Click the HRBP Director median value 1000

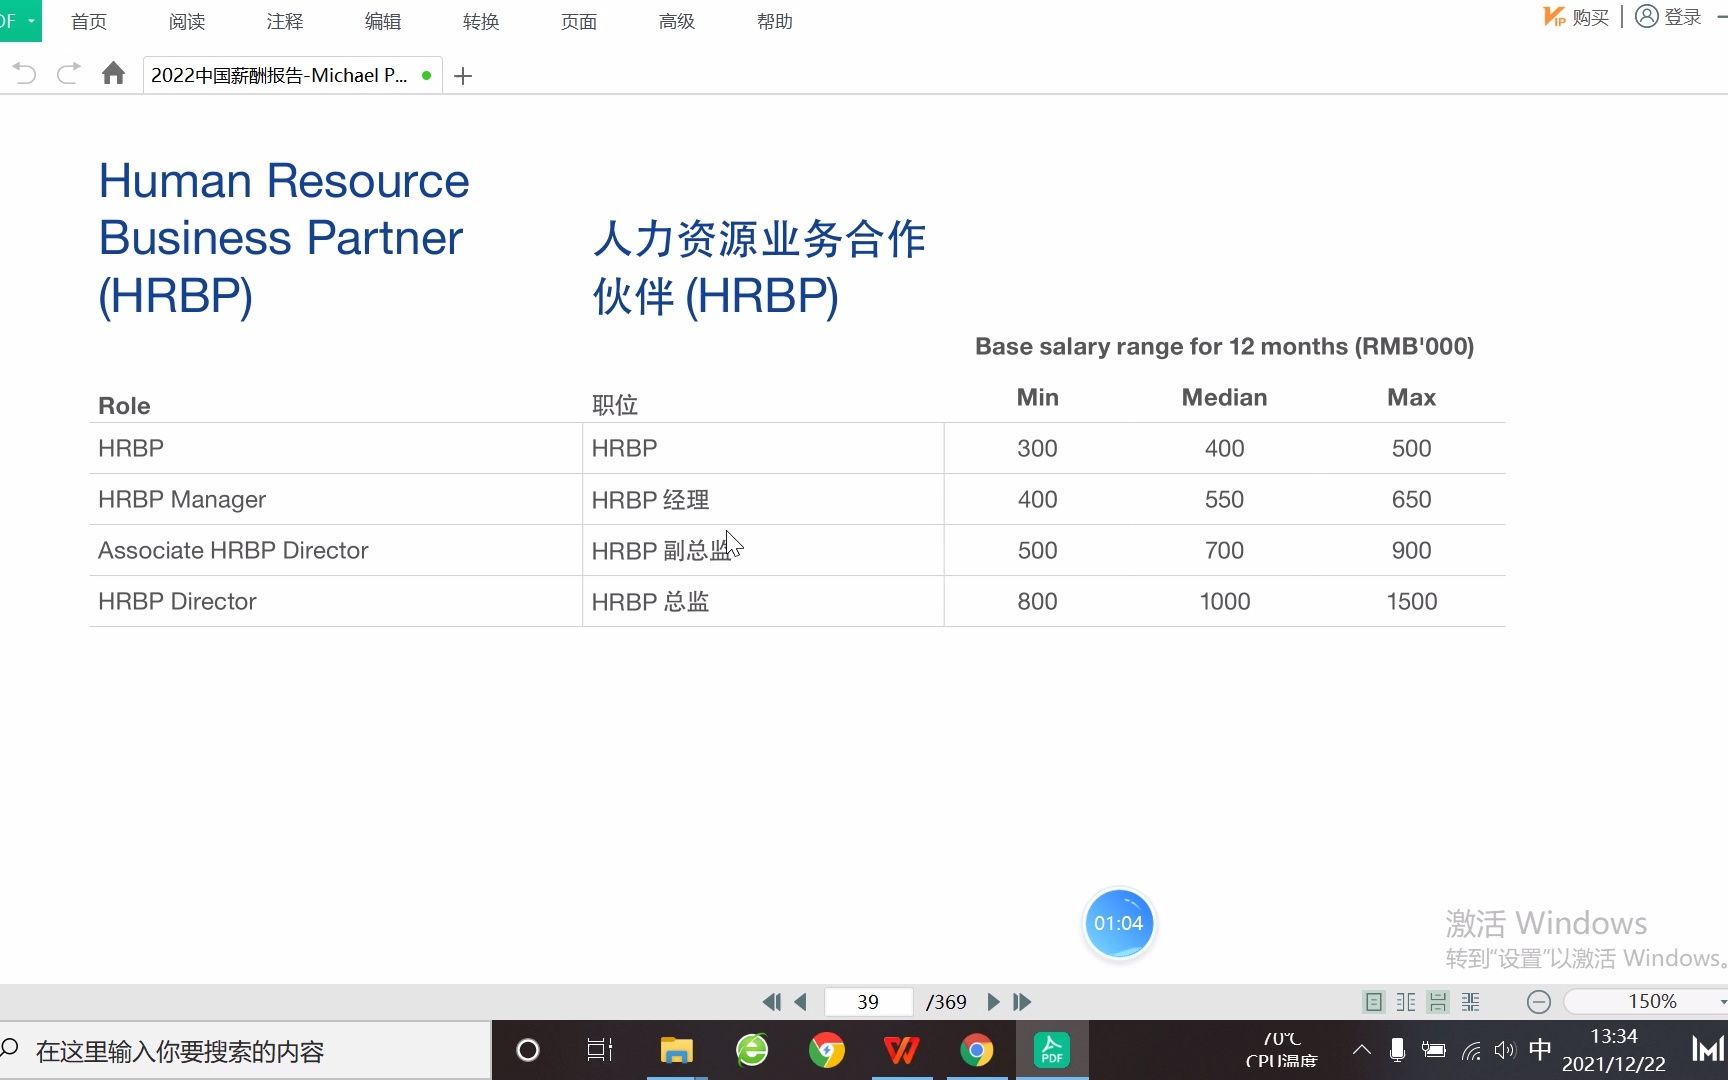1225,601
